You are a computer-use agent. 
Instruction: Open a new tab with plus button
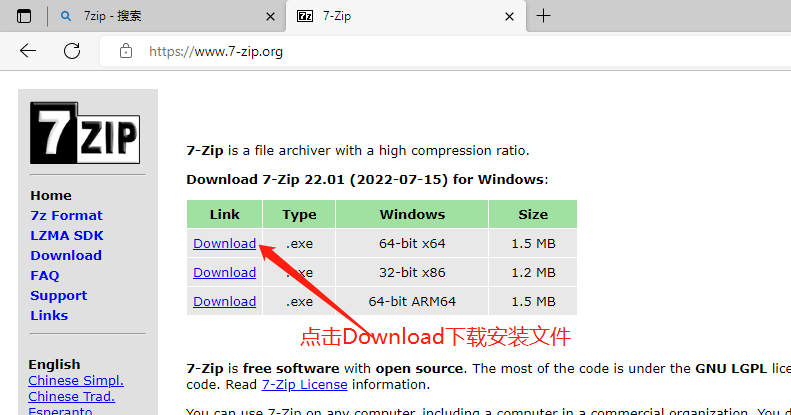click(x=543, y=16)
